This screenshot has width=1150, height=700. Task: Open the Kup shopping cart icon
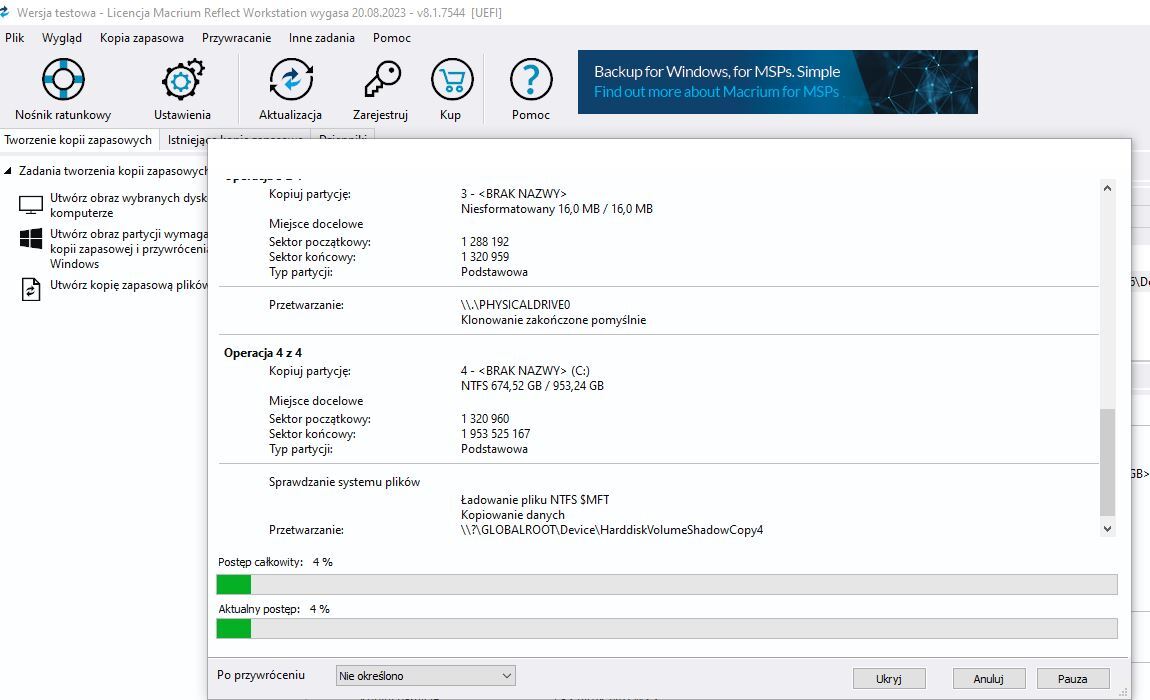(451, 79)
